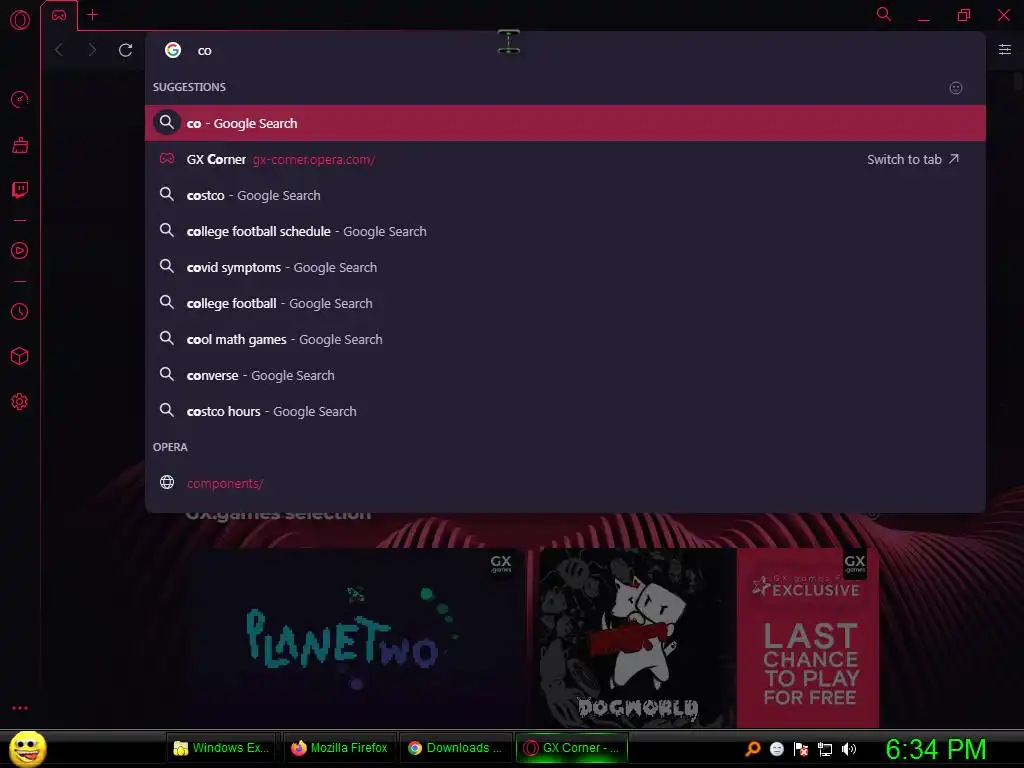
Task: Select 'co - Google Search' suggestion
Action: pos(565,123)
